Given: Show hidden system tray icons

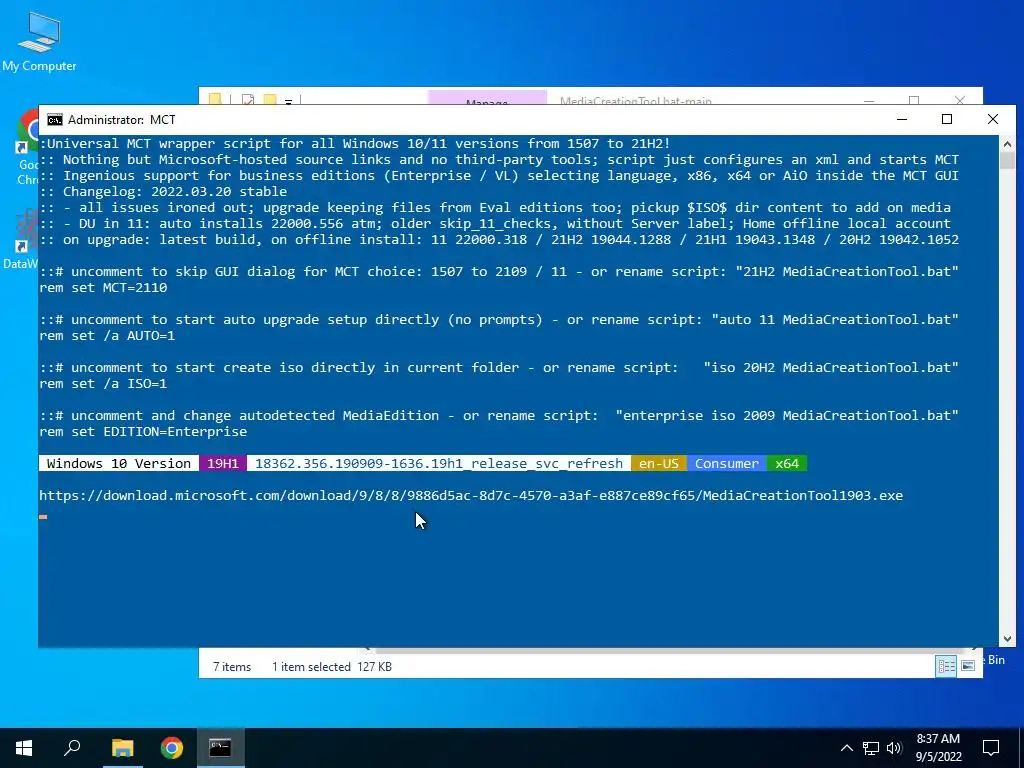Looking at the screenshot, I should tap(846, 748).
